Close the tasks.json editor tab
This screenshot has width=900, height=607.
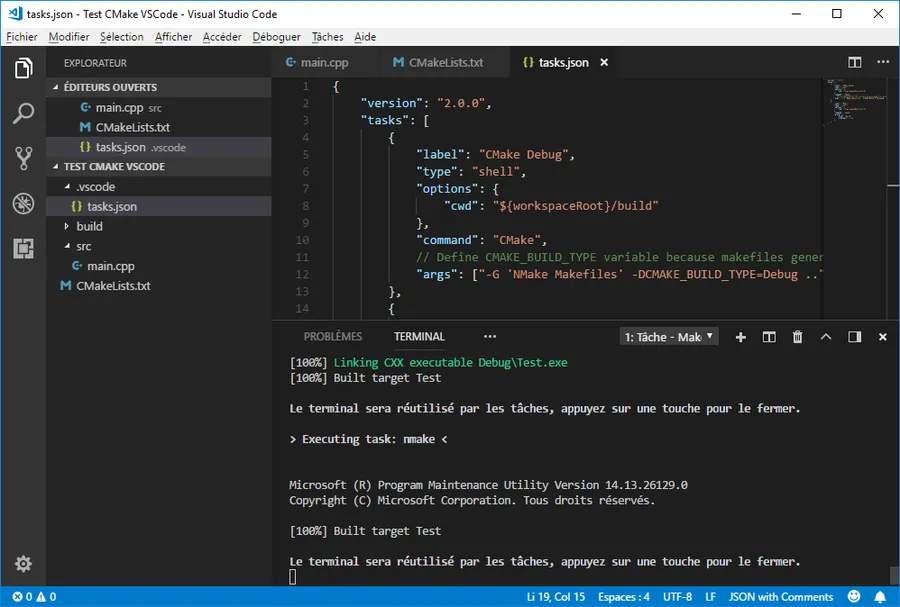(604, 62)
